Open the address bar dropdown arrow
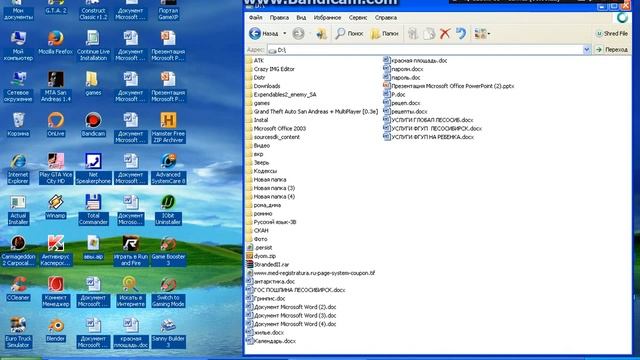This screenshot has width=640, height=360. coord(587,50)
